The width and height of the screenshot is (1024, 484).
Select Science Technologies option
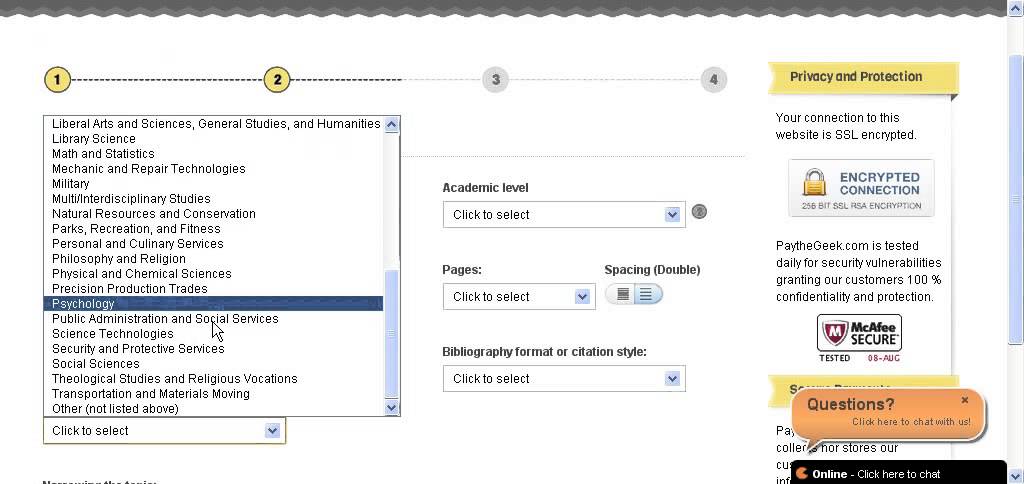(214, 334)
